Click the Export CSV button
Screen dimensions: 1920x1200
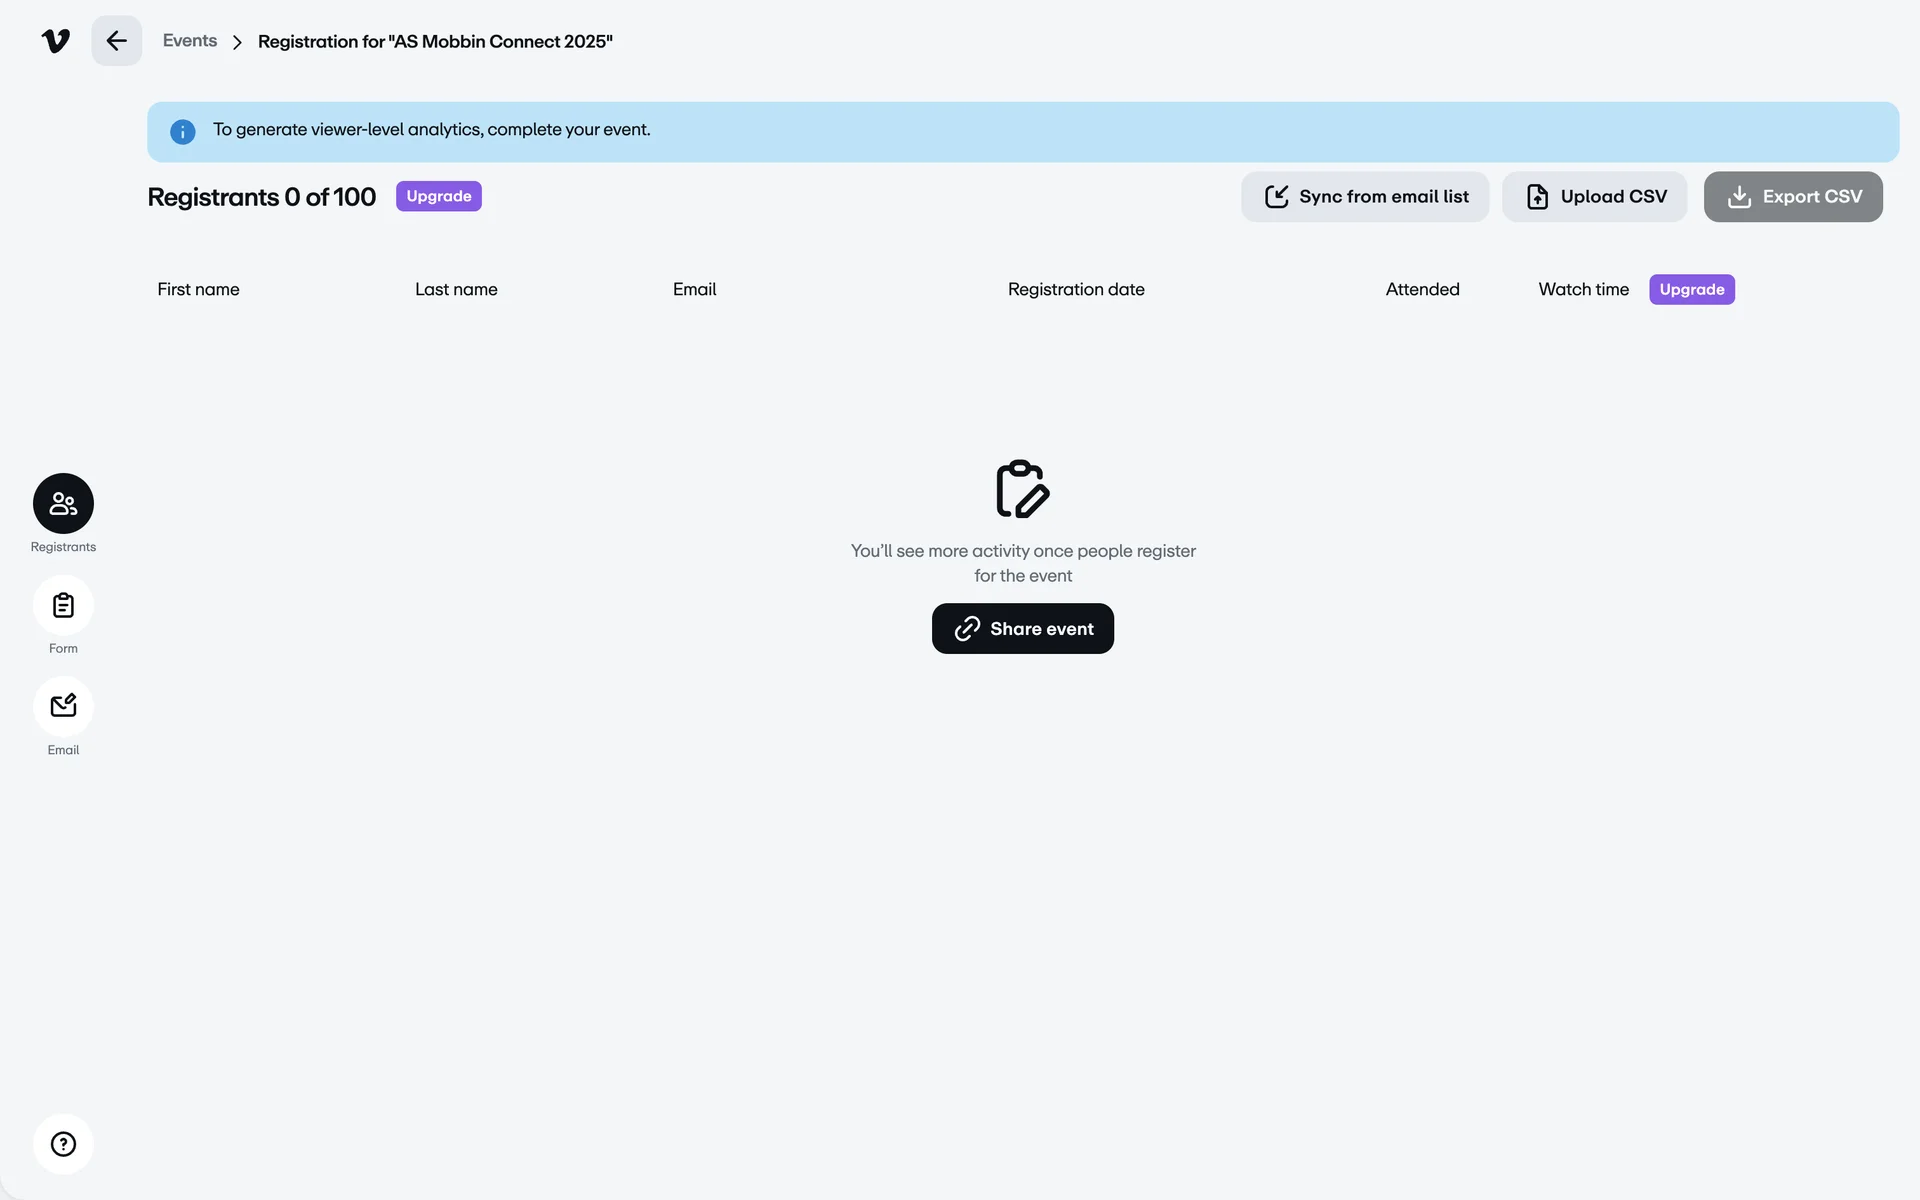pyautogui.click(x=1793, y=197)
